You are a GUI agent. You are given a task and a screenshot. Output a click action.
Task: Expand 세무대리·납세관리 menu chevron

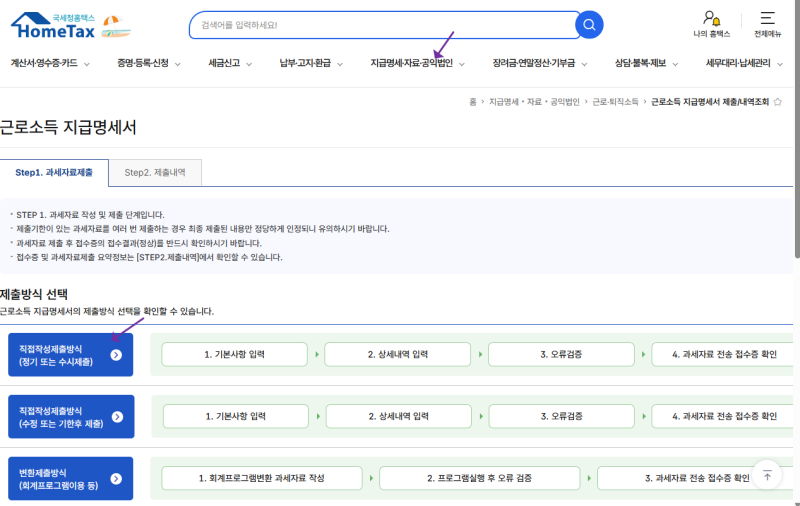(780, 64)
